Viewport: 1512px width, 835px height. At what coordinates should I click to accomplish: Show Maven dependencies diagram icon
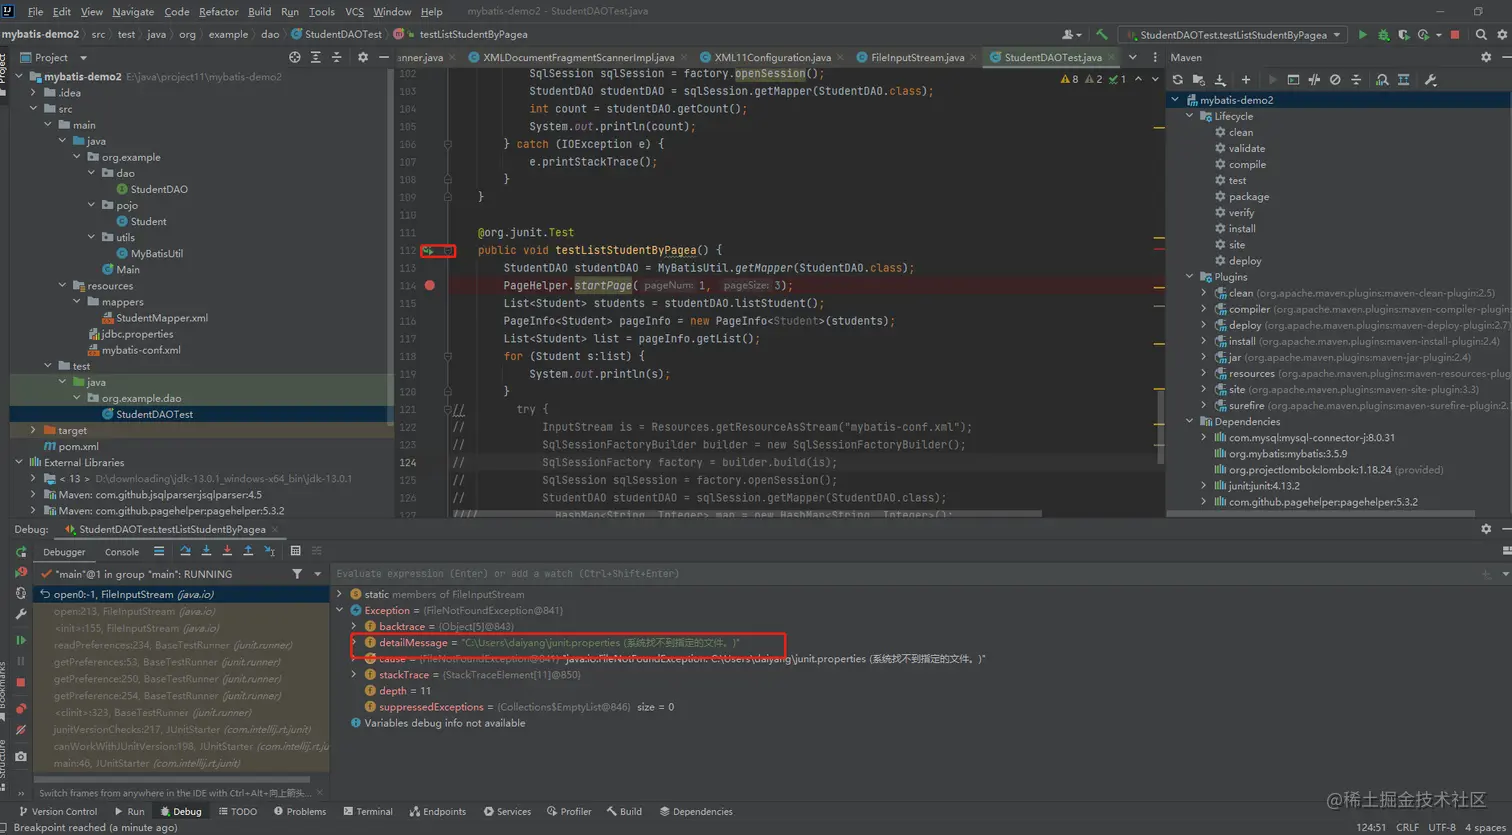1403,80
